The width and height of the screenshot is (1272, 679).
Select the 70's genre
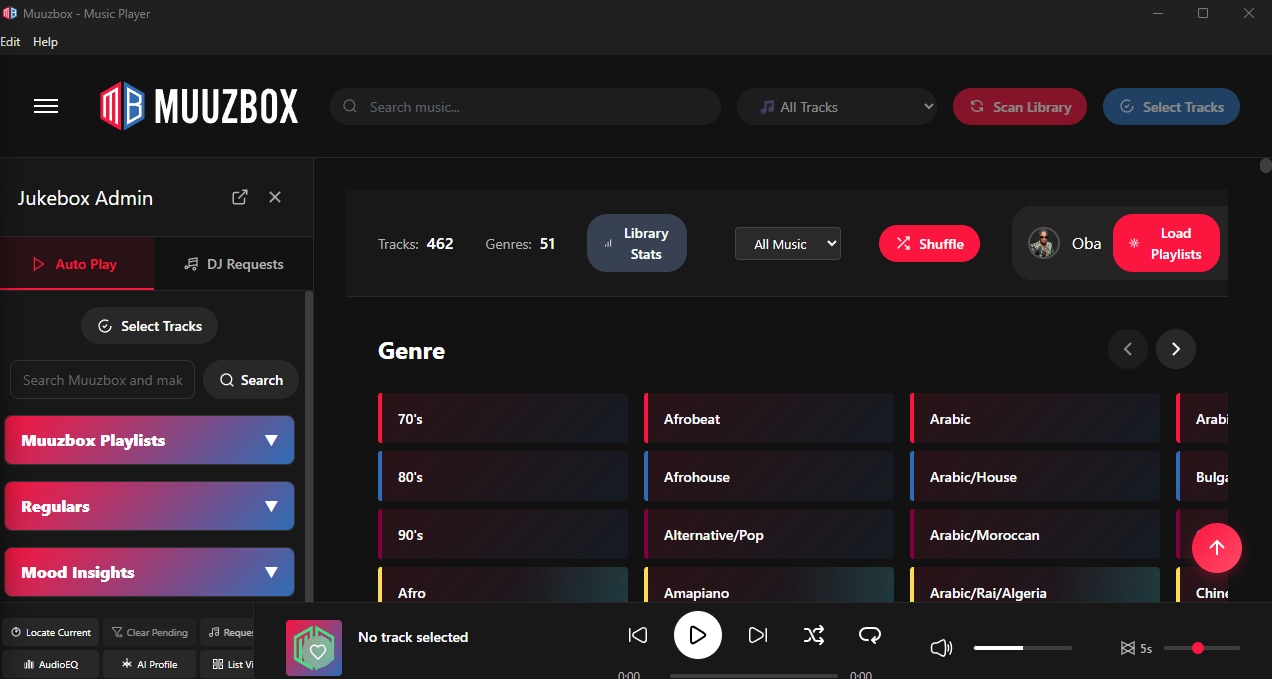click(503, 419)
